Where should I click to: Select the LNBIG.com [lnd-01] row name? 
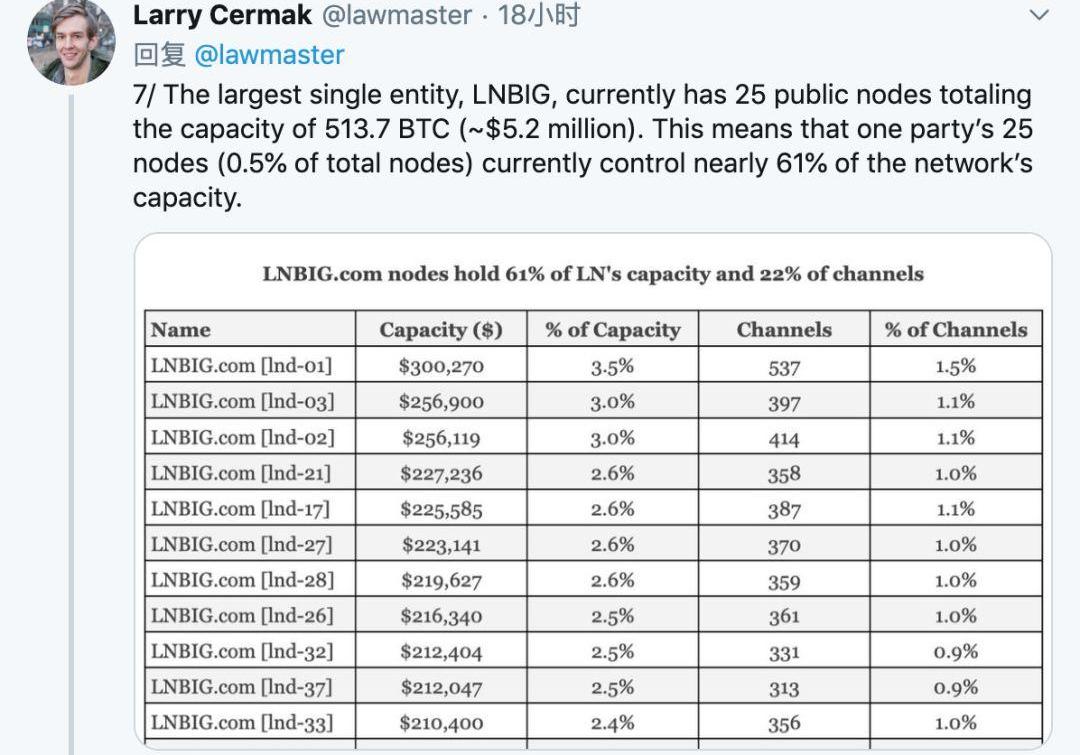click(240, 366)
